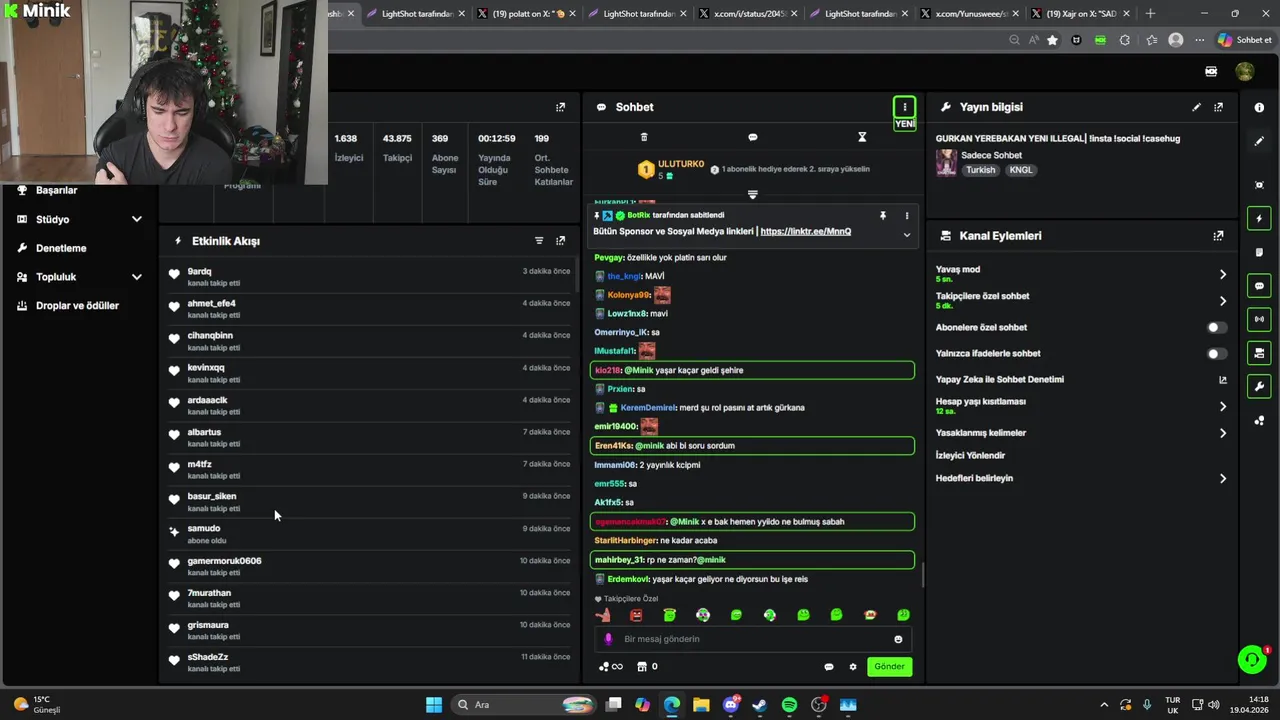Open the green support headset widget
This screenshot has height=720, width=1280.
1252,659
